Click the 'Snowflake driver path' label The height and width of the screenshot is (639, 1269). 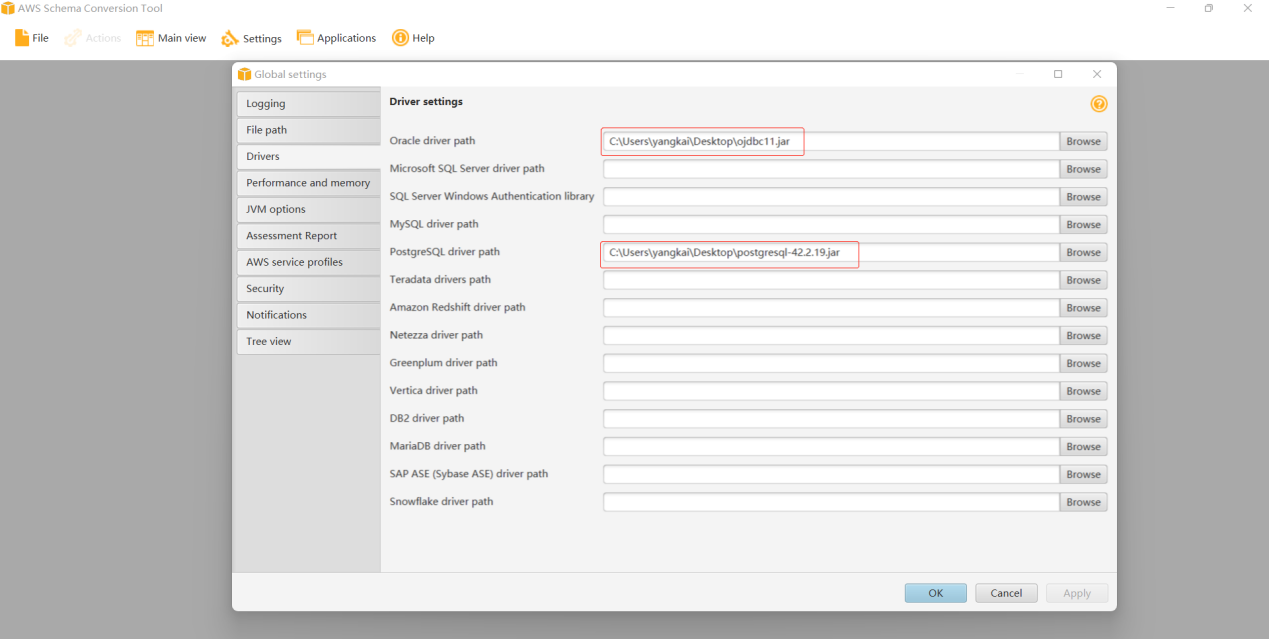(441, 501)
